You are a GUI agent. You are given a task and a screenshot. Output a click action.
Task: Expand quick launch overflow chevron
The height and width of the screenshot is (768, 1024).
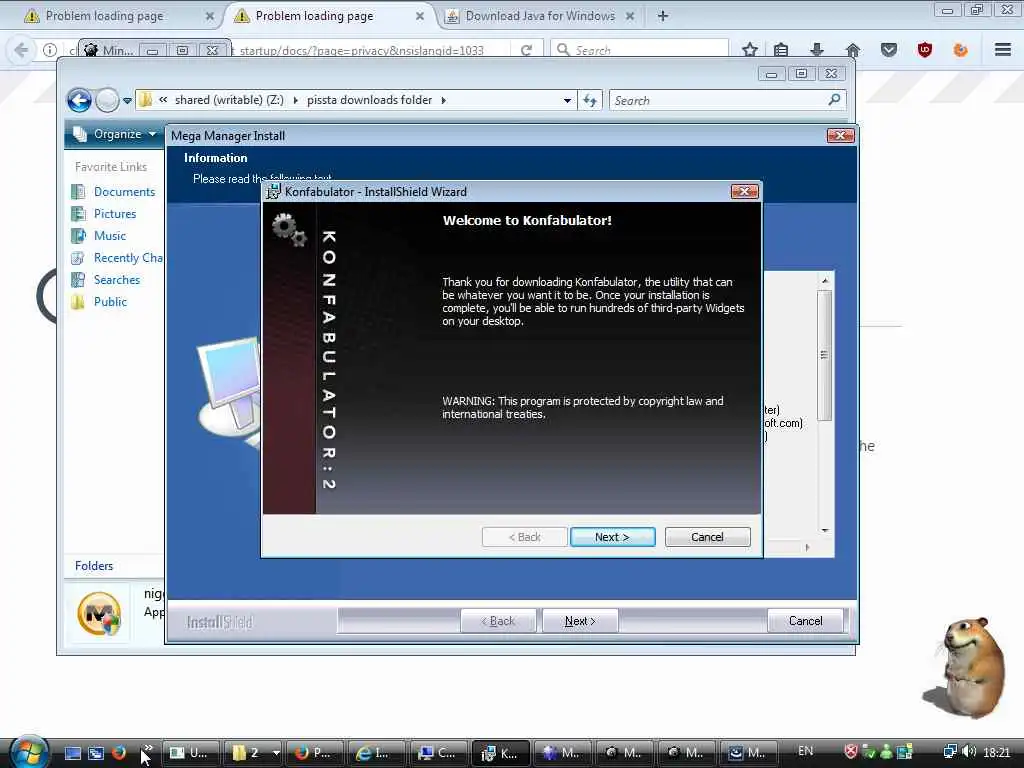148,748
